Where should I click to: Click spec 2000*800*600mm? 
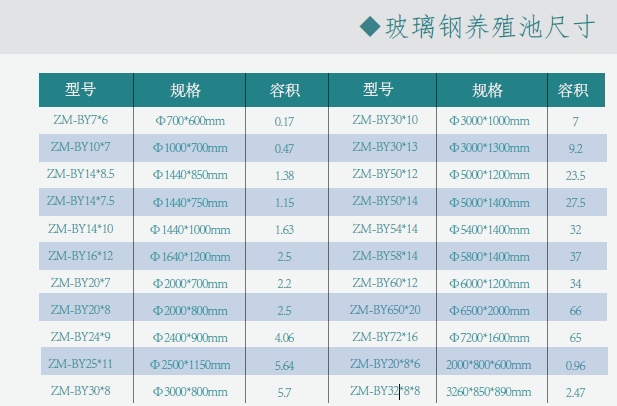(488, 365)
